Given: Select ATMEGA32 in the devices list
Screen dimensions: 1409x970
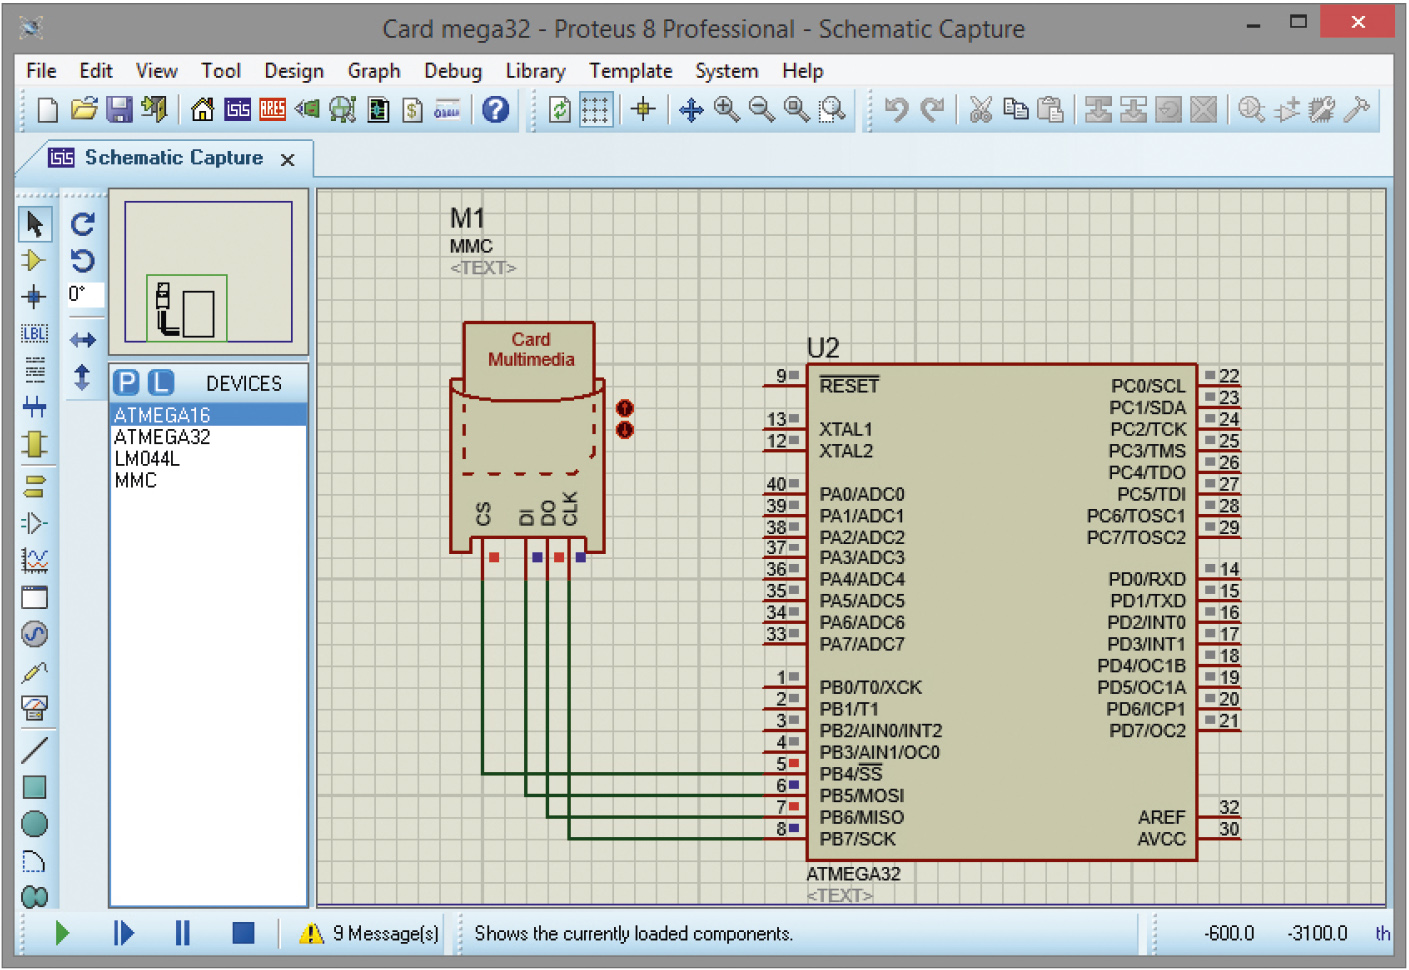Looking at the screenshot, I should point(162,437).
